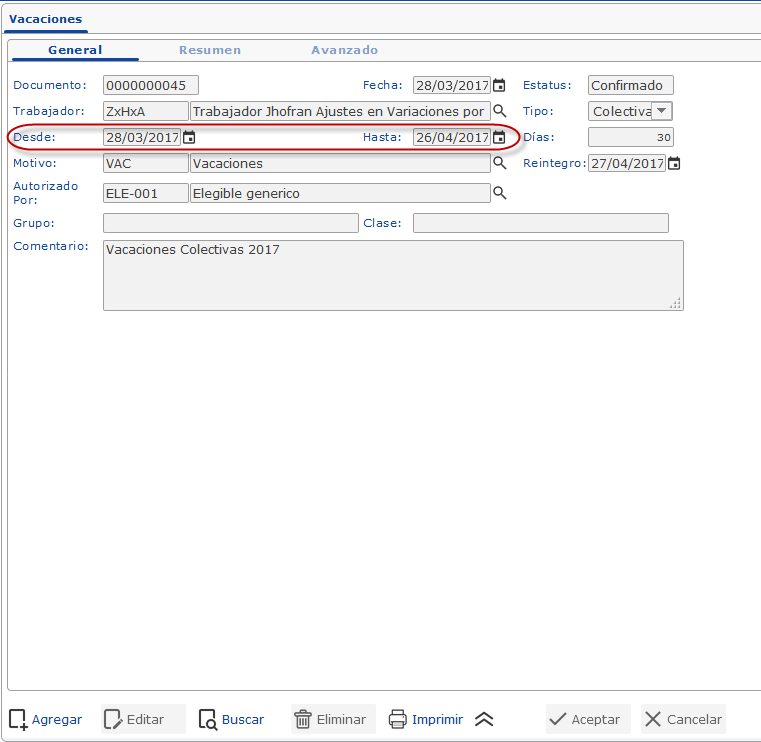761x742 pixels.
Task: Click the Aceptar button
Action: (x=587, y=719)
